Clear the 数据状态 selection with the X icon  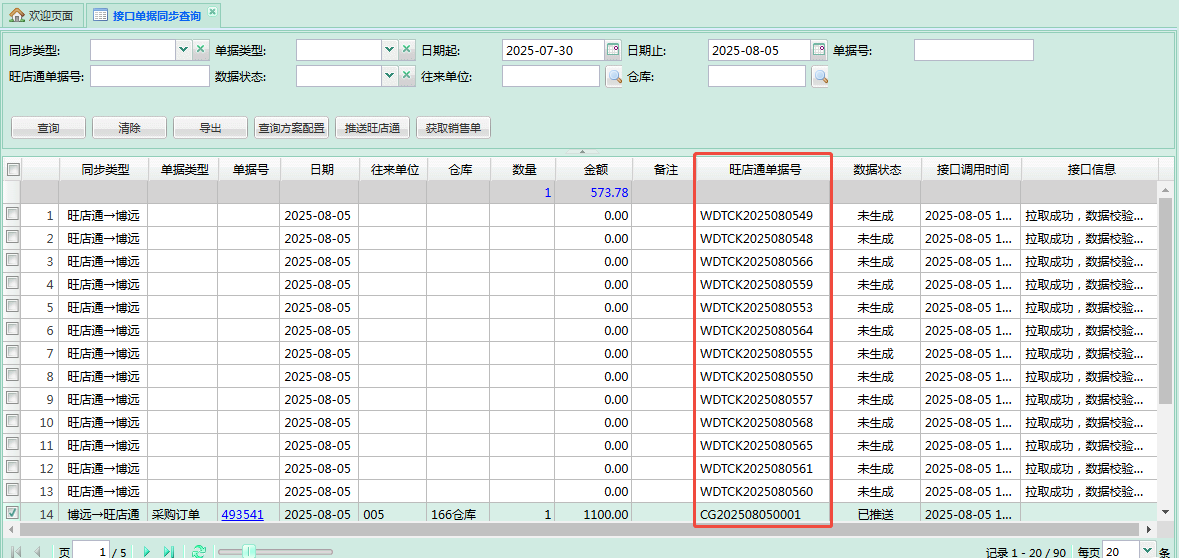click(407, 77)
